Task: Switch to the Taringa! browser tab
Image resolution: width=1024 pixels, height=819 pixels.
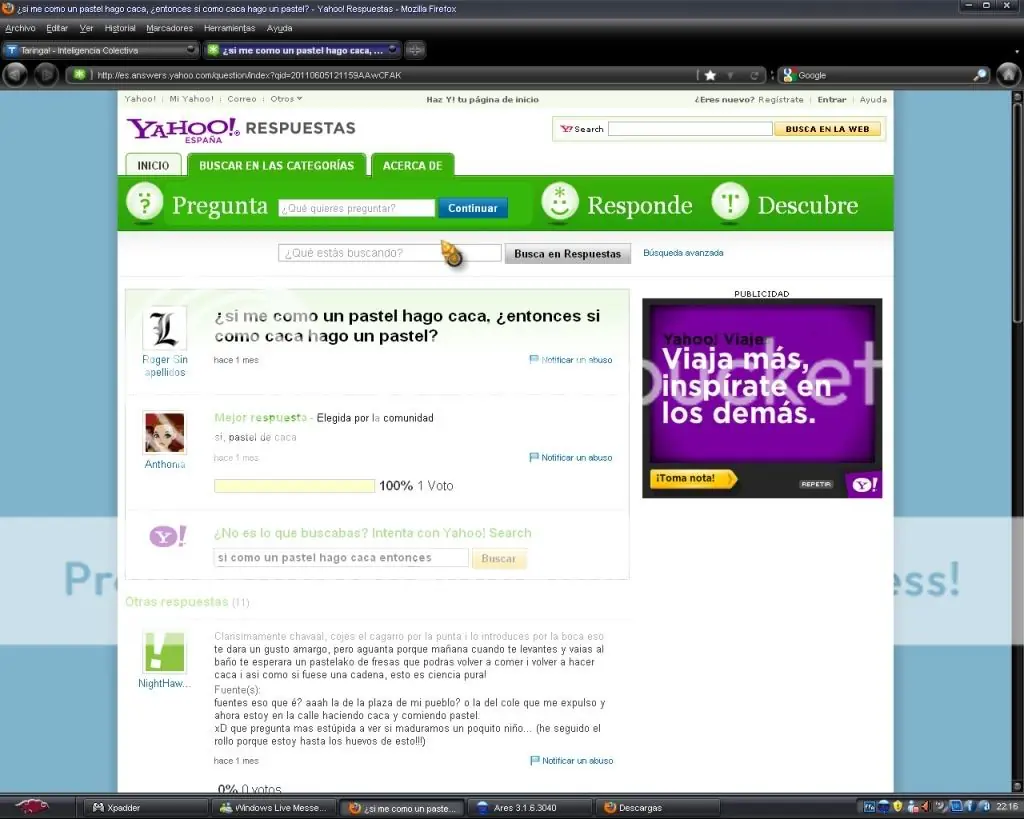Action: coord(101,50)
